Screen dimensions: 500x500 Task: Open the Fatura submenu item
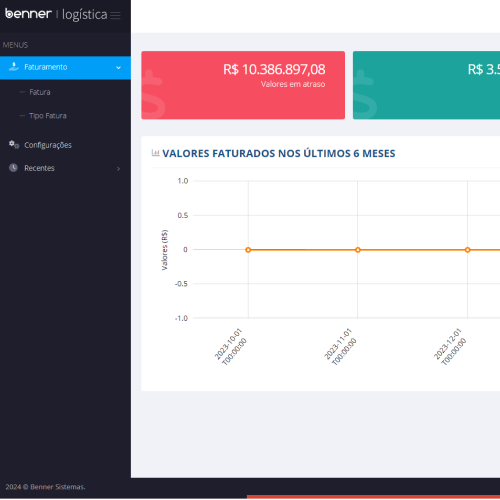coord(40,92)
